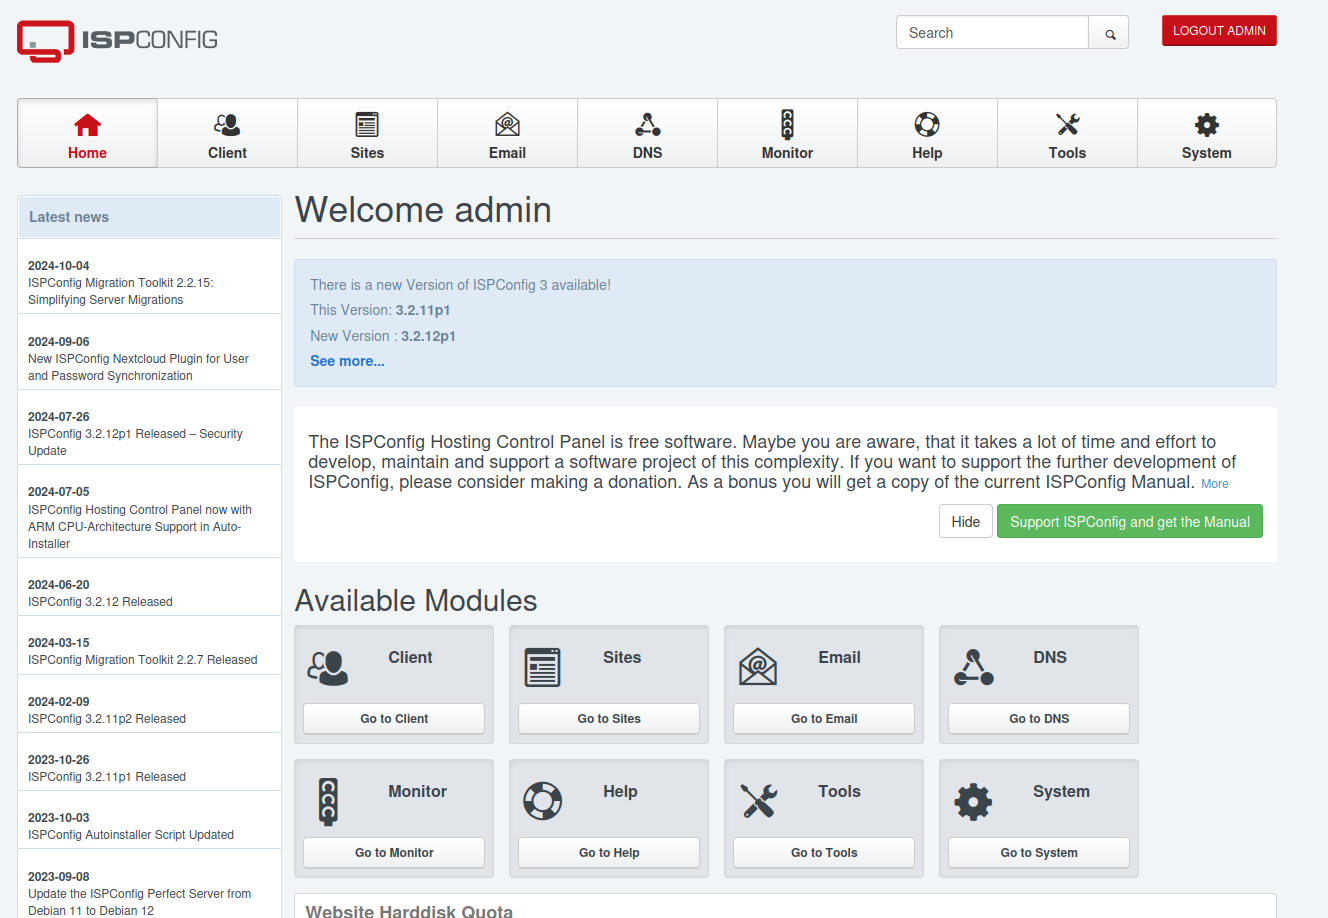1328x918 pixels.
Task: Click the Welcome admin heading
Action: coord(423,210)
